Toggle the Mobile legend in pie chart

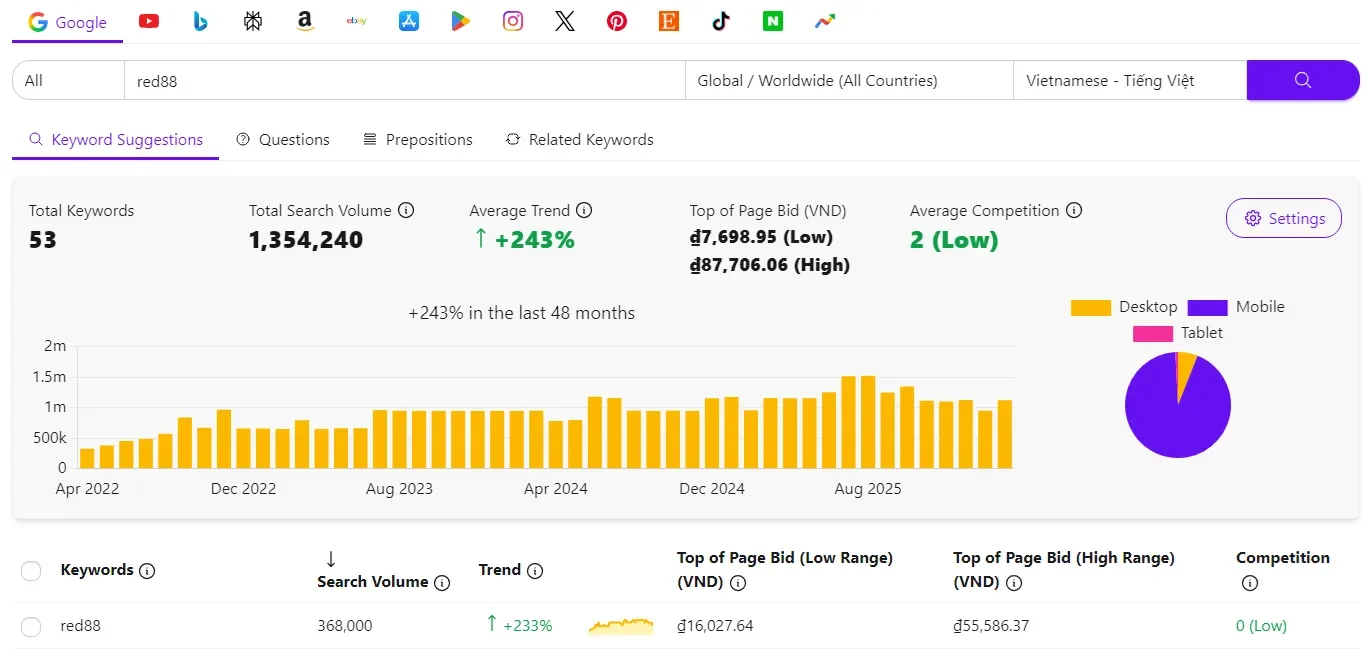tap(1236, 307)
